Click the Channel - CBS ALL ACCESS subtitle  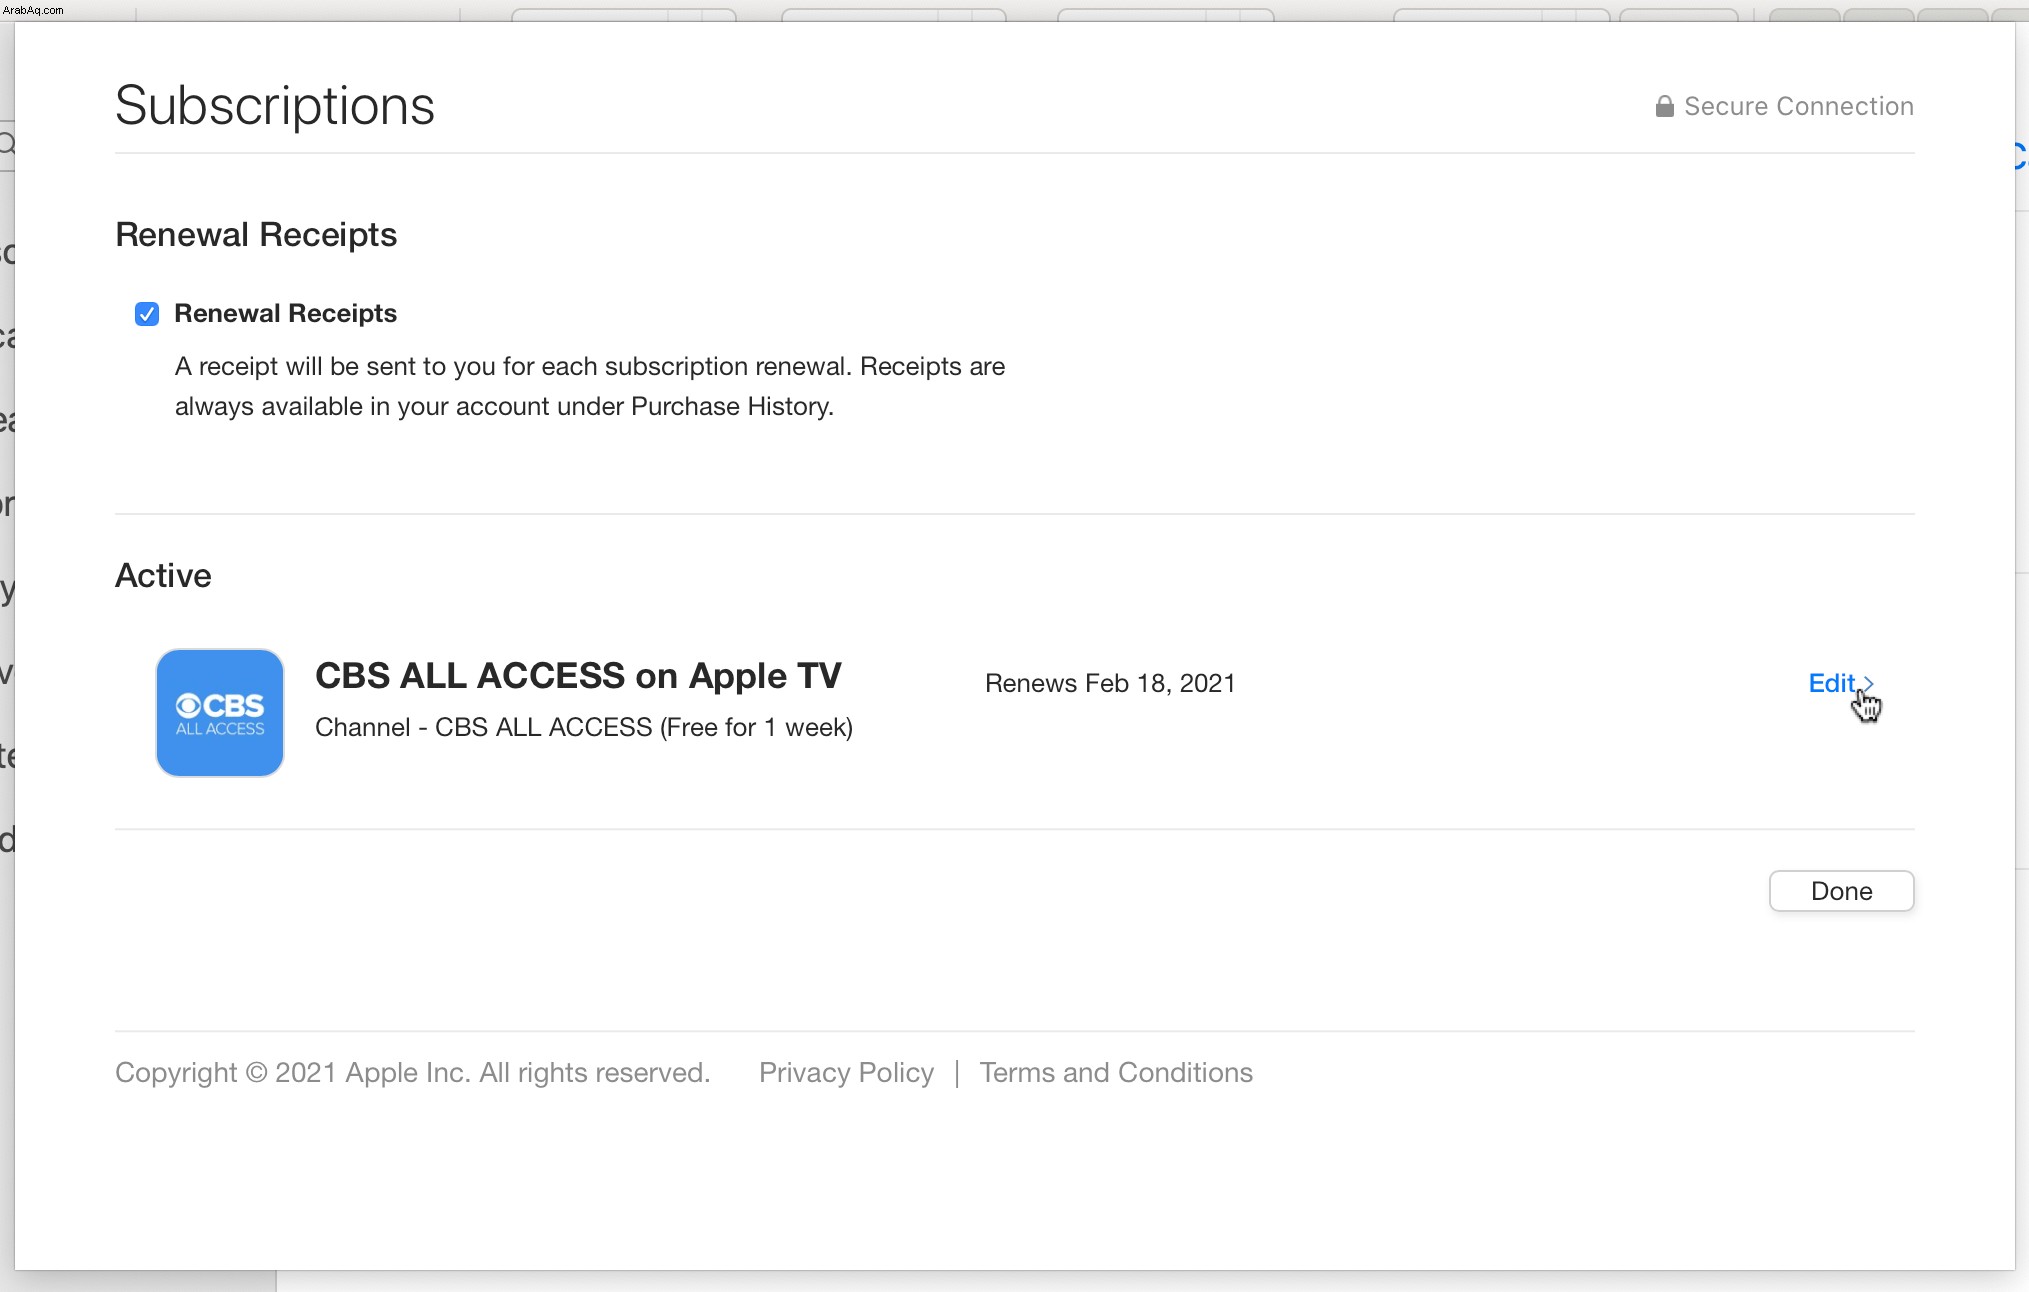point(584,727)
